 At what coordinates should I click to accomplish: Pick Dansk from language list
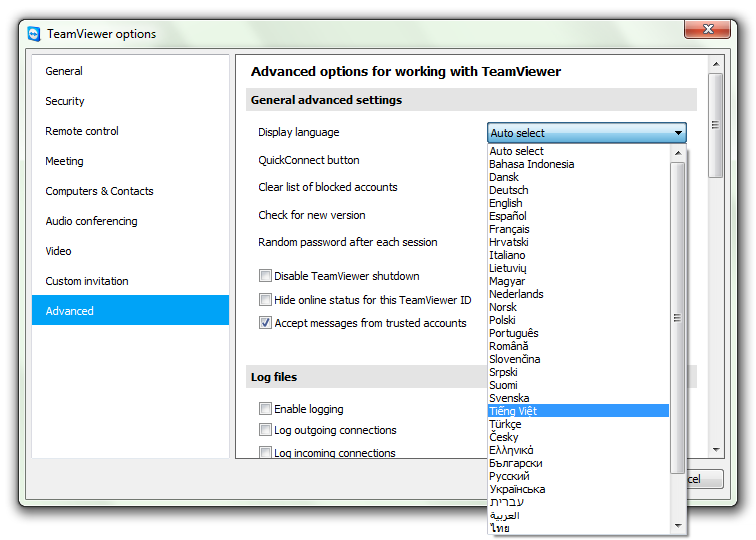click(579, 177)
